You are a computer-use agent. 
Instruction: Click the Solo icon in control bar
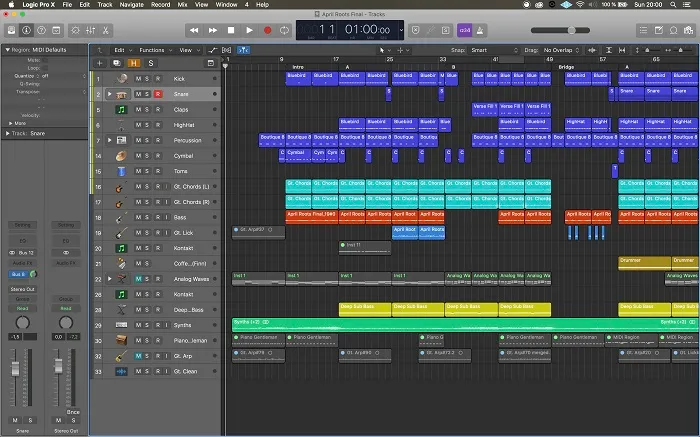pos(446,30)
